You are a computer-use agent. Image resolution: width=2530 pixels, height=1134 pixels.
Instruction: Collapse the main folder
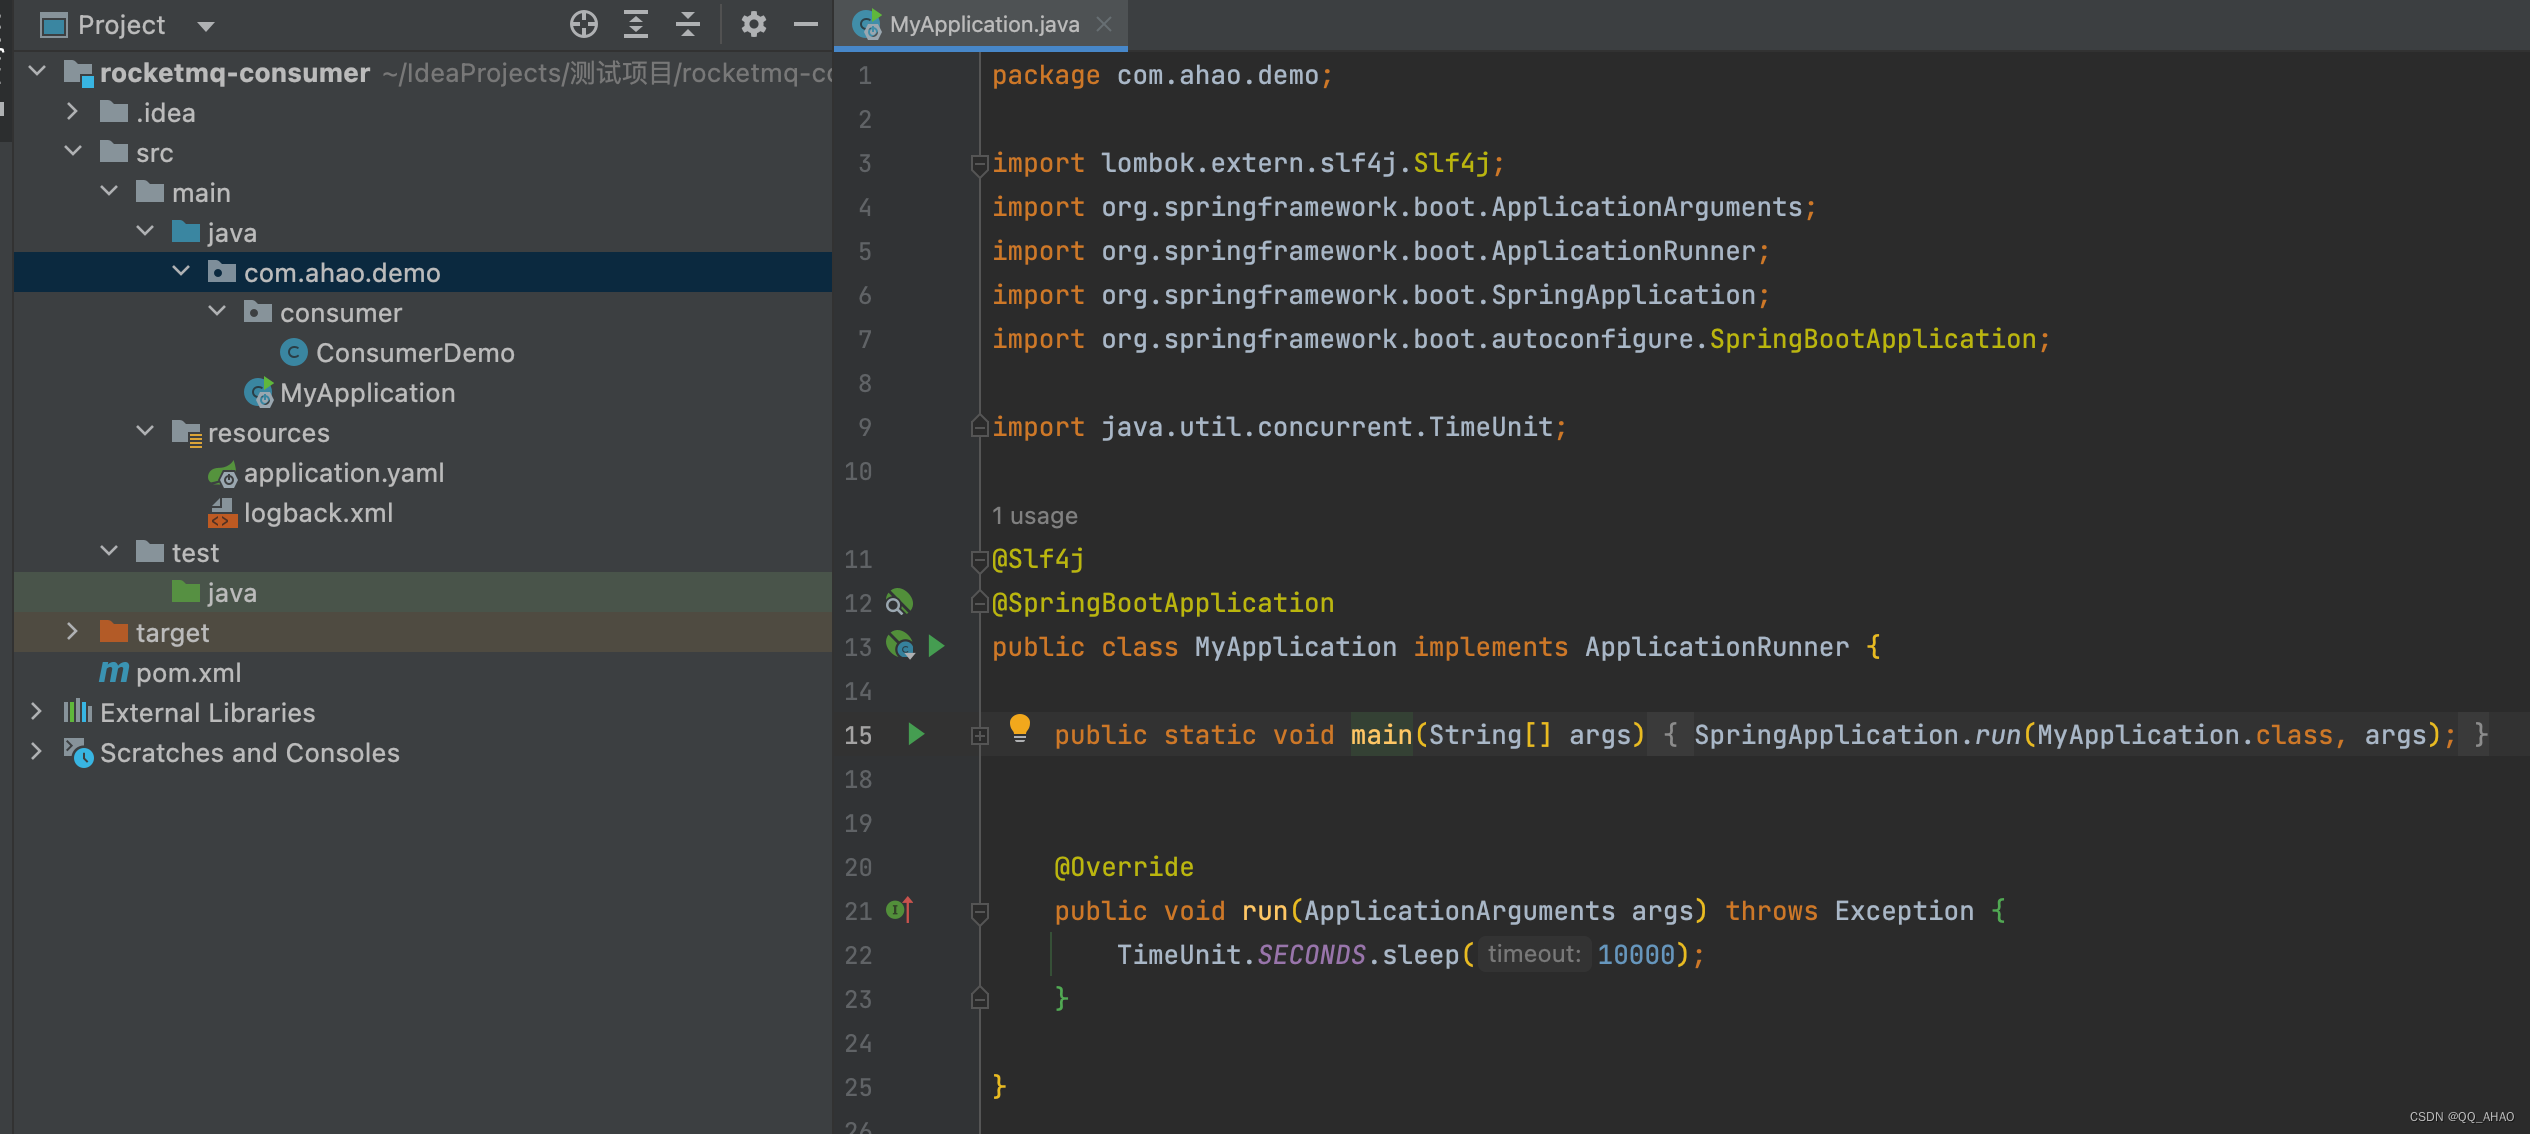coord(109,191)
